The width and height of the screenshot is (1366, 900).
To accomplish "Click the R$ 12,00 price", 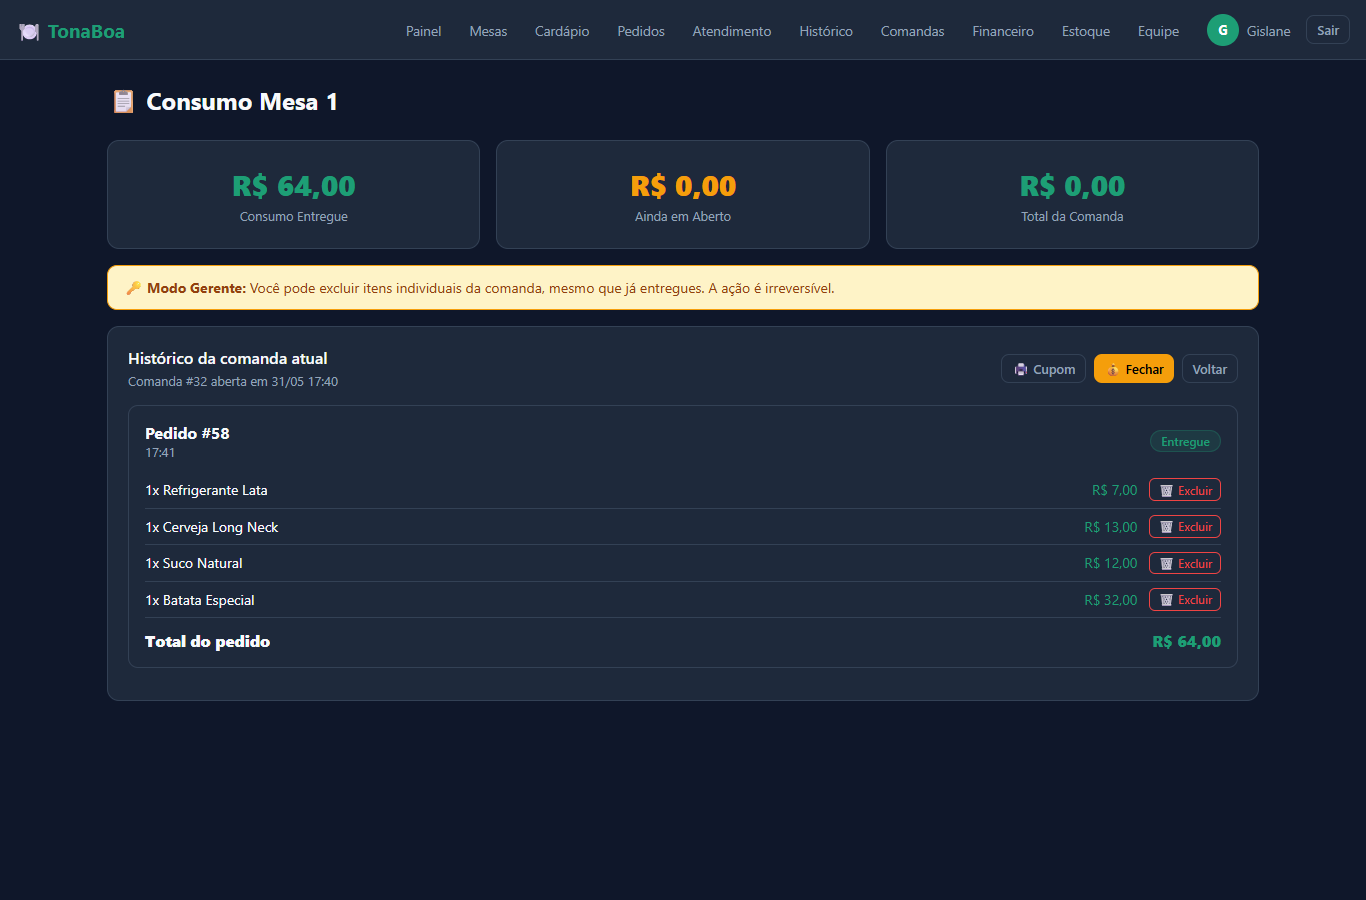I will tap(1111, 563).
